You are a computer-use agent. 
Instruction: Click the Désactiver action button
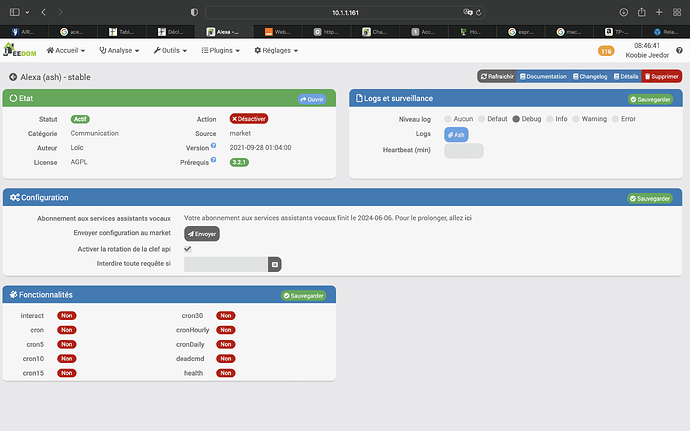(x=249, y=119)
